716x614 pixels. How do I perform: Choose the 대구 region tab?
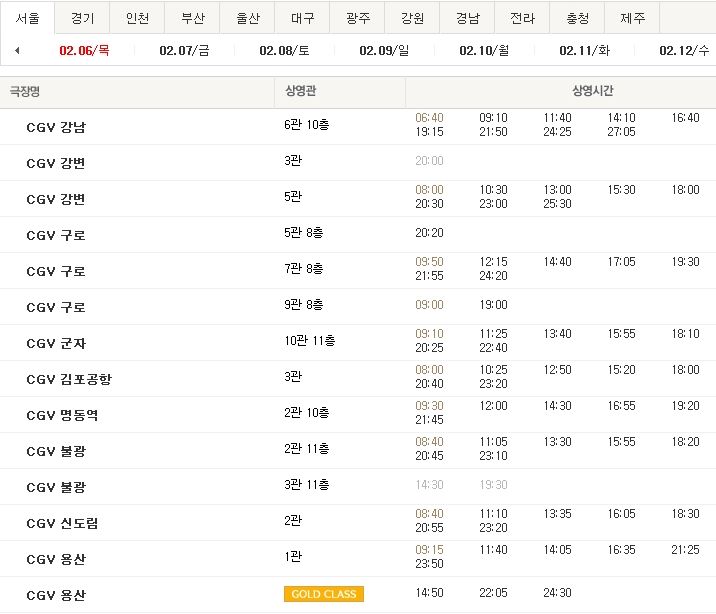pos(302,18)
